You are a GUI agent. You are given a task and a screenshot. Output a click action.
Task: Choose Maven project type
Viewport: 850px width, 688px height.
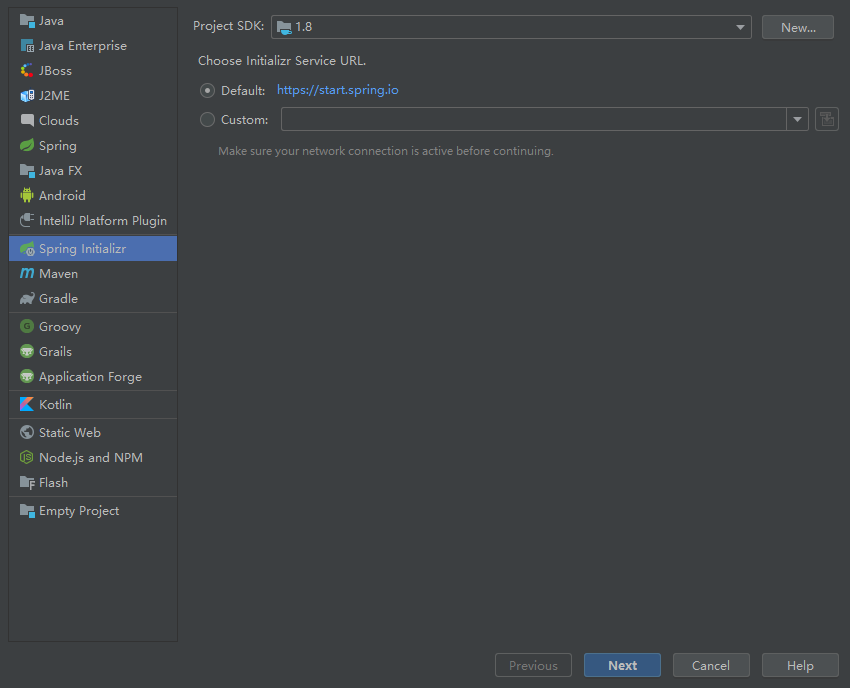tap(93, 273)
